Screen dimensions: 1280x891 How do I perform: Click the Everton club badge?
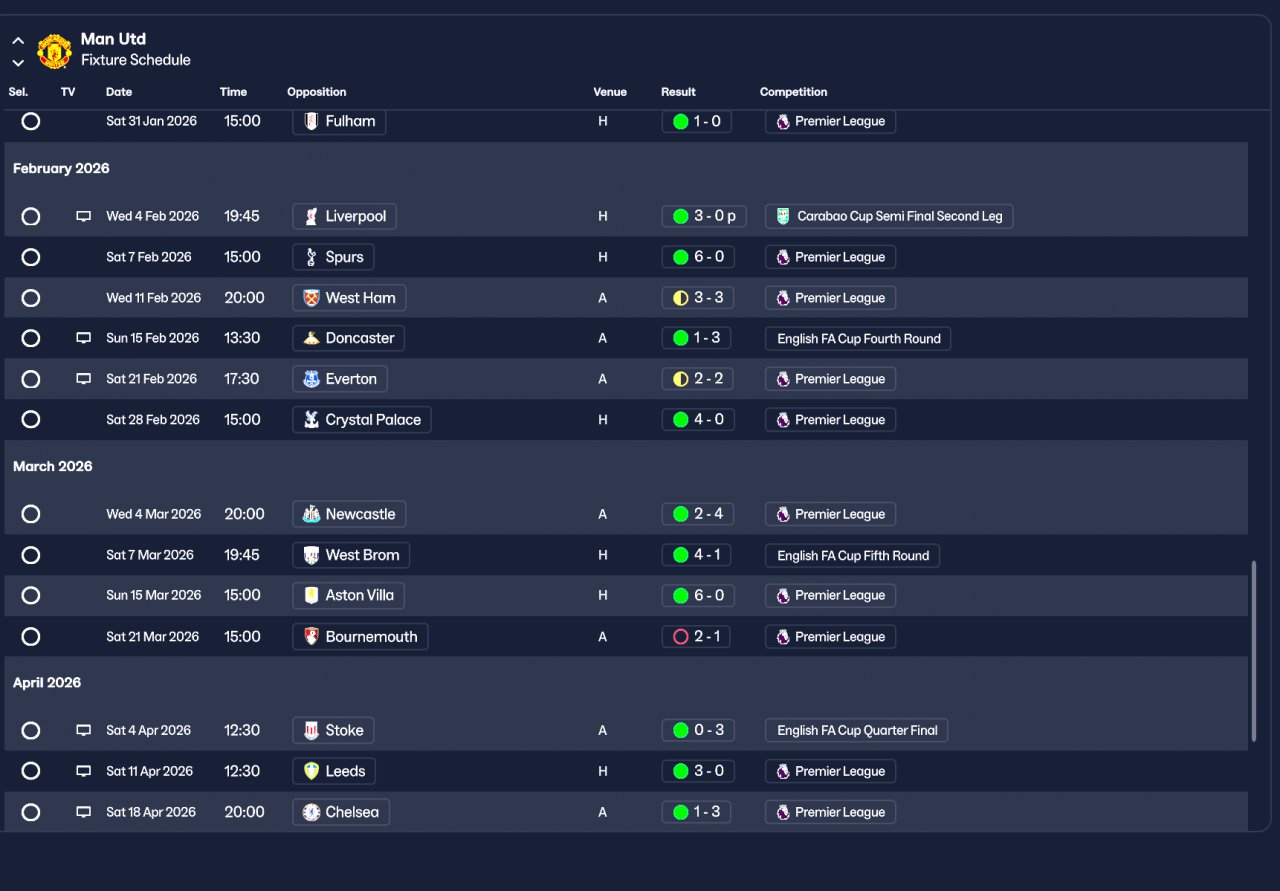click(x=311, y=379)
